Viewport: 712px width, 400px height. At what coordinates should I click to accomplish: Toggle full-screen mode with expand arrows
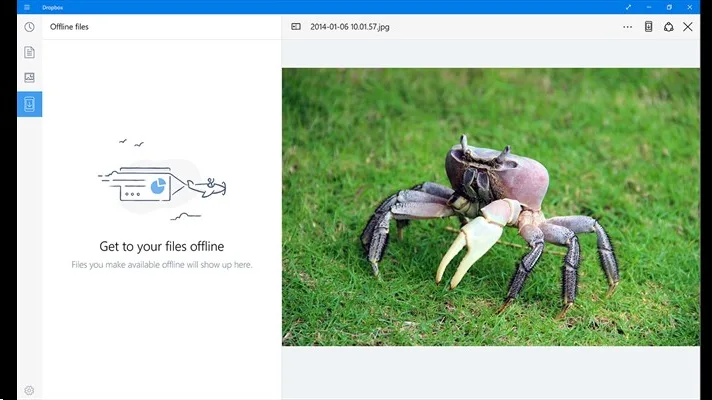628,7
